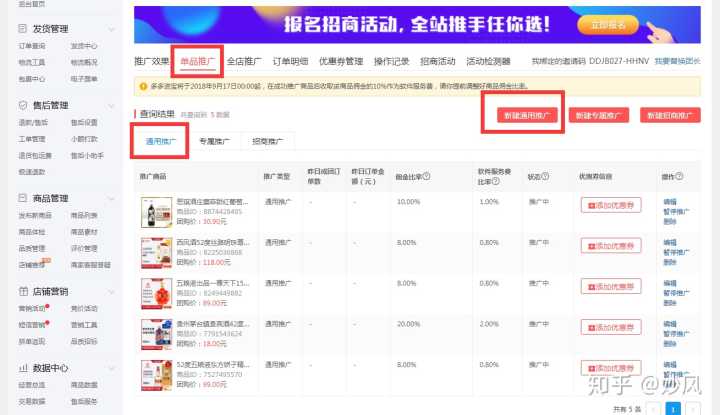Click the invitation code text DDJB027-HHNV
The image size is (720, 415).
tap(619, 61)
